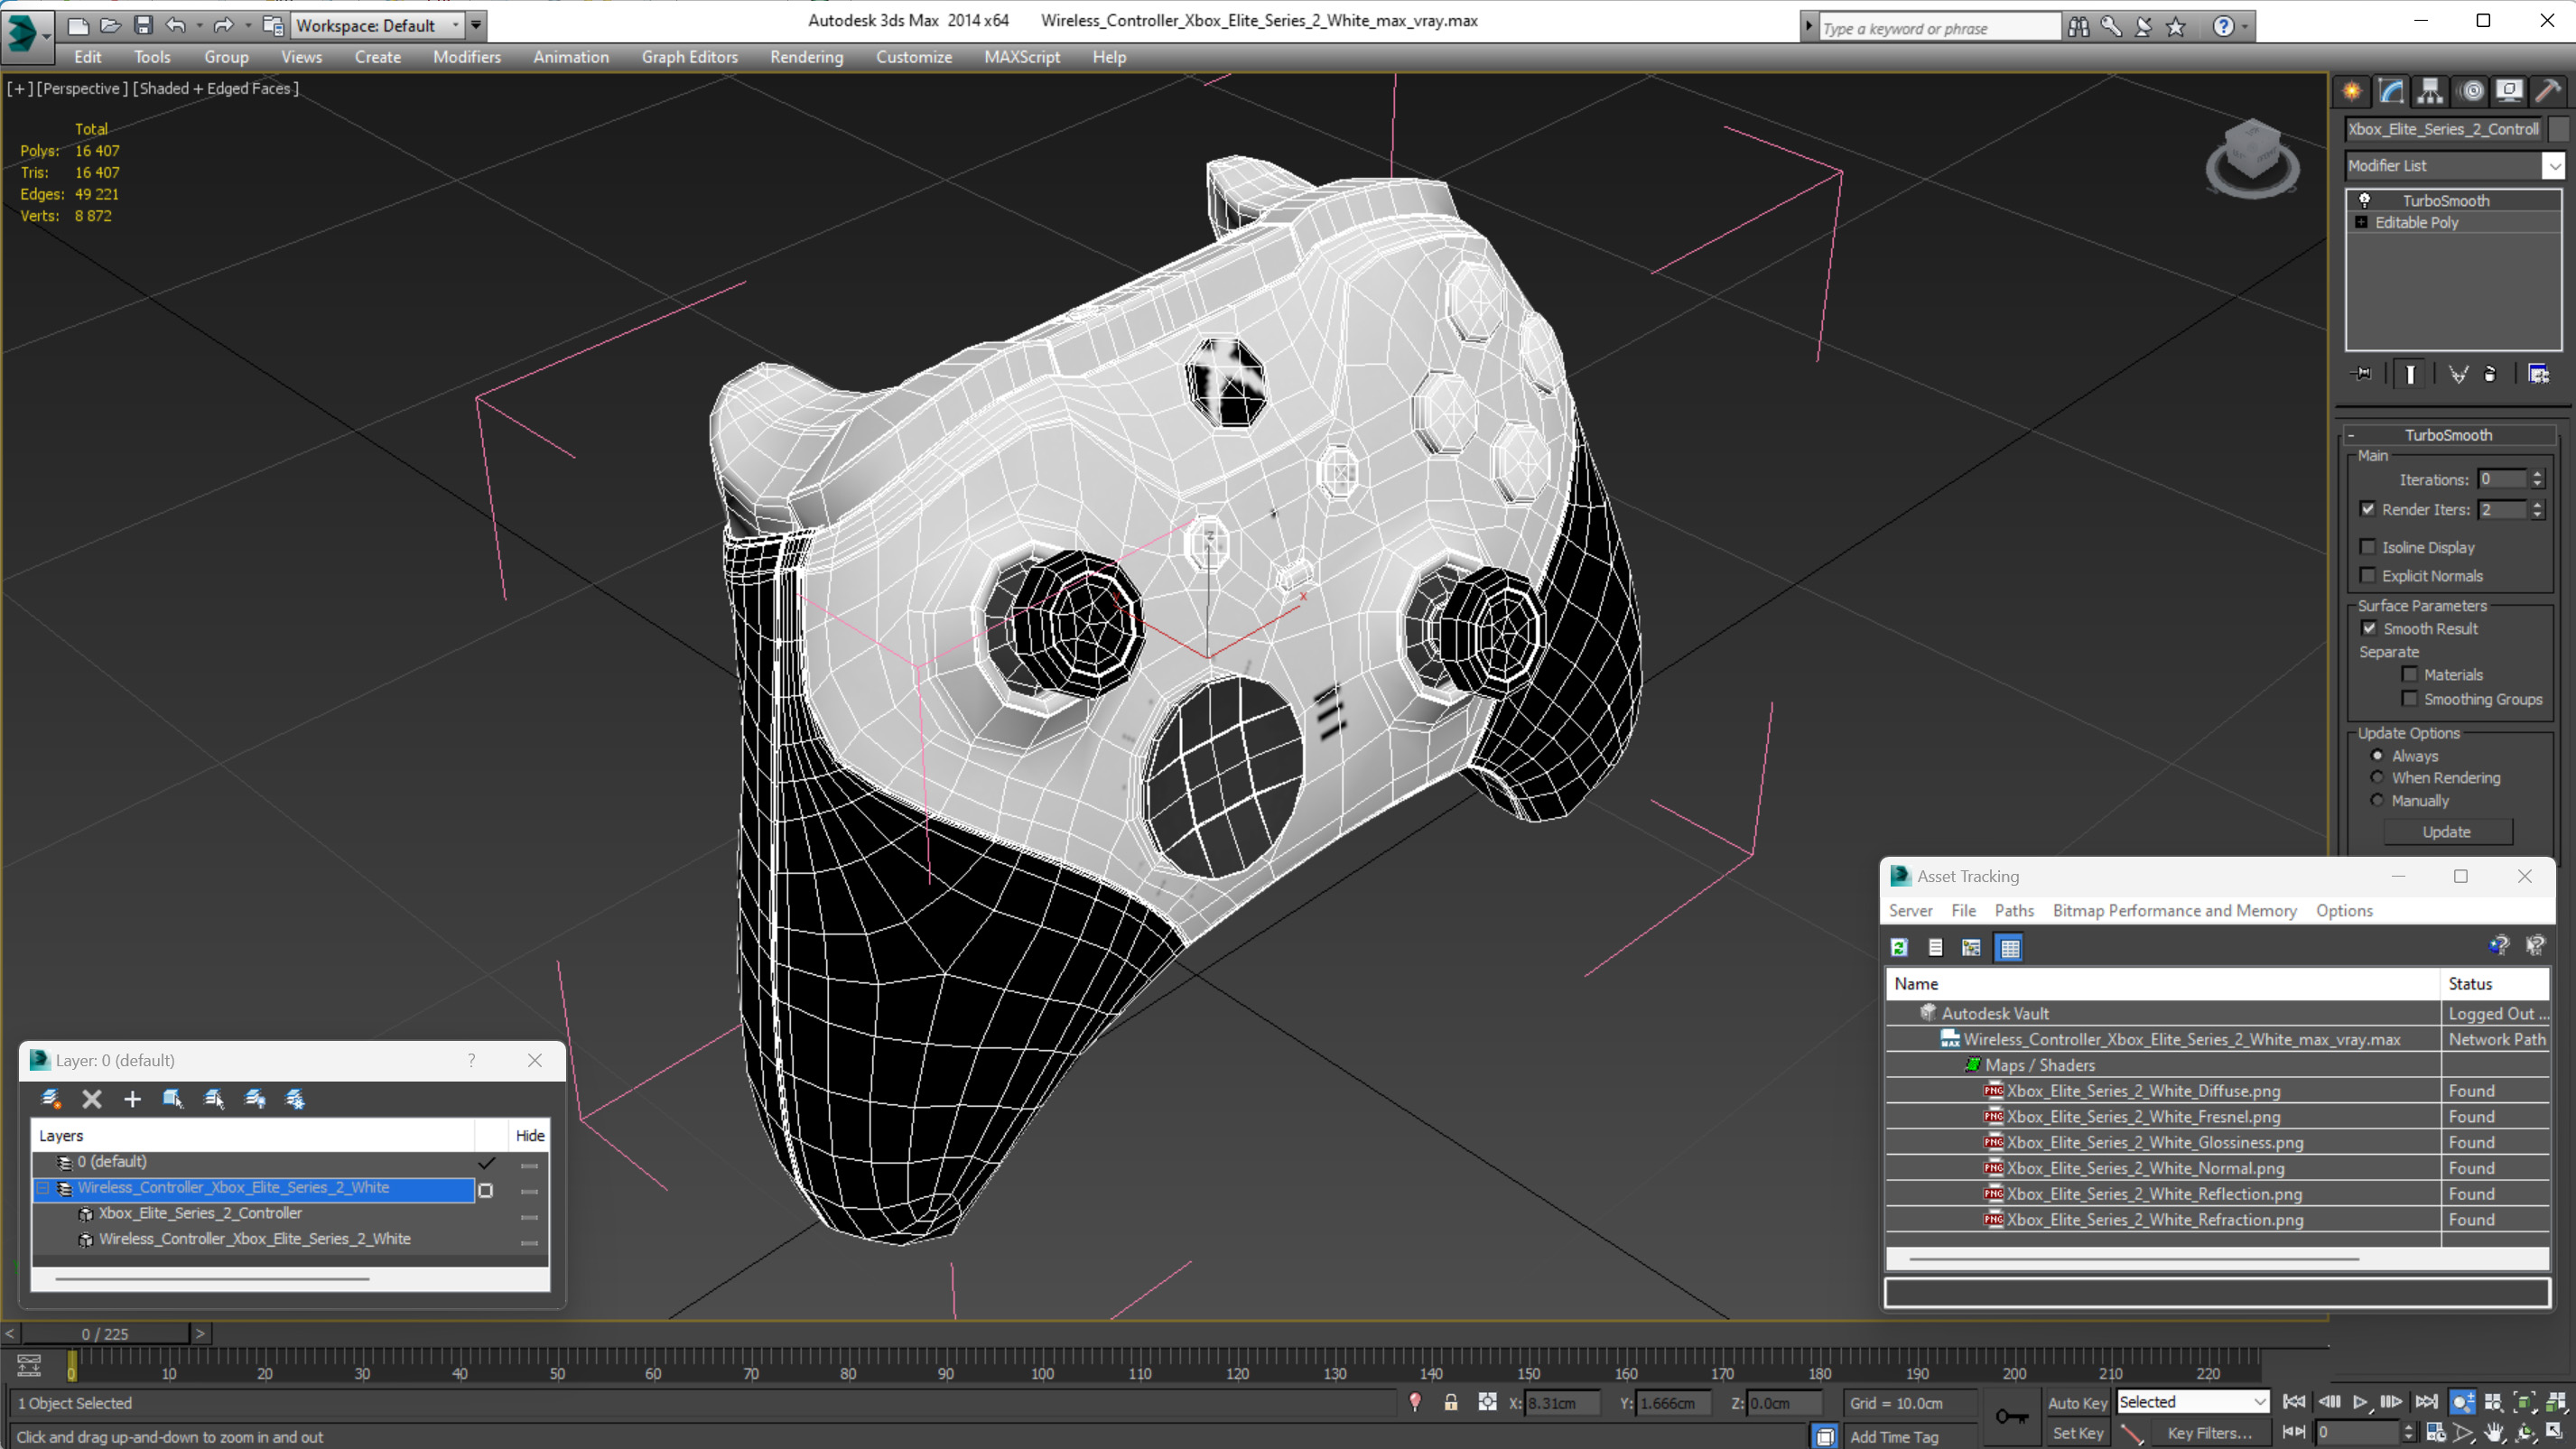This screenshot has width=2576, height=1449.
Task: Open the Modifiers menu
Action: [x=467, y=57]
